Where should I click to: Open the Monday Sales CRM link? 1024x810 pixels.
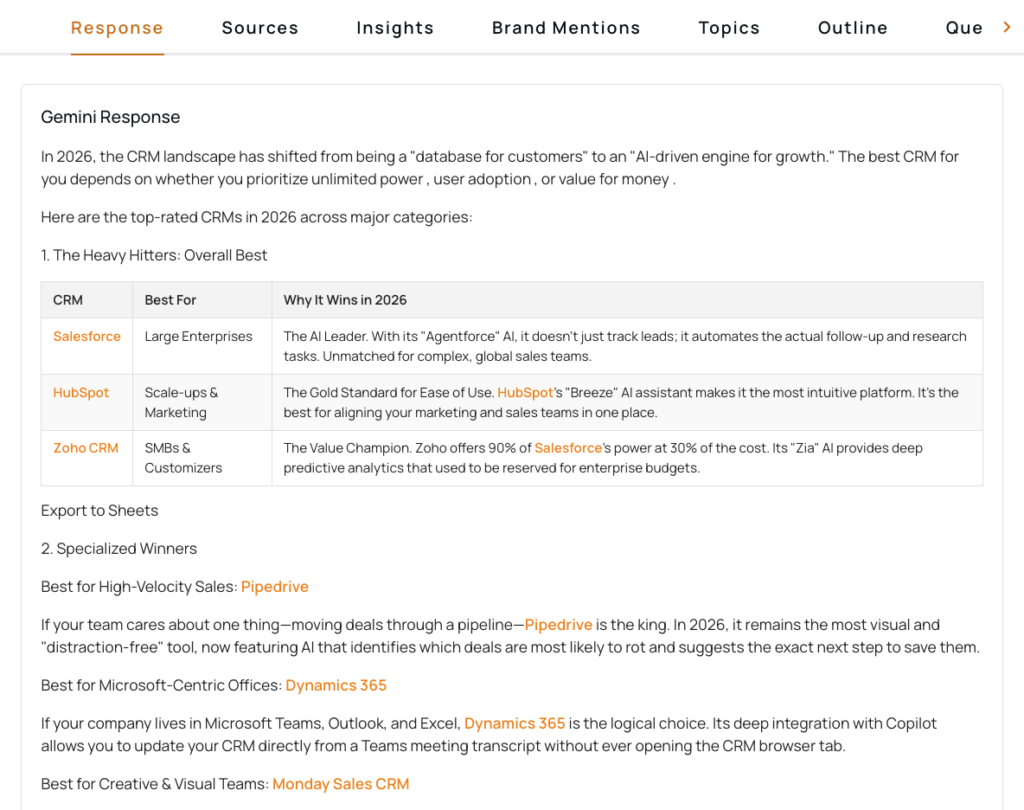[x=341, y=784]
